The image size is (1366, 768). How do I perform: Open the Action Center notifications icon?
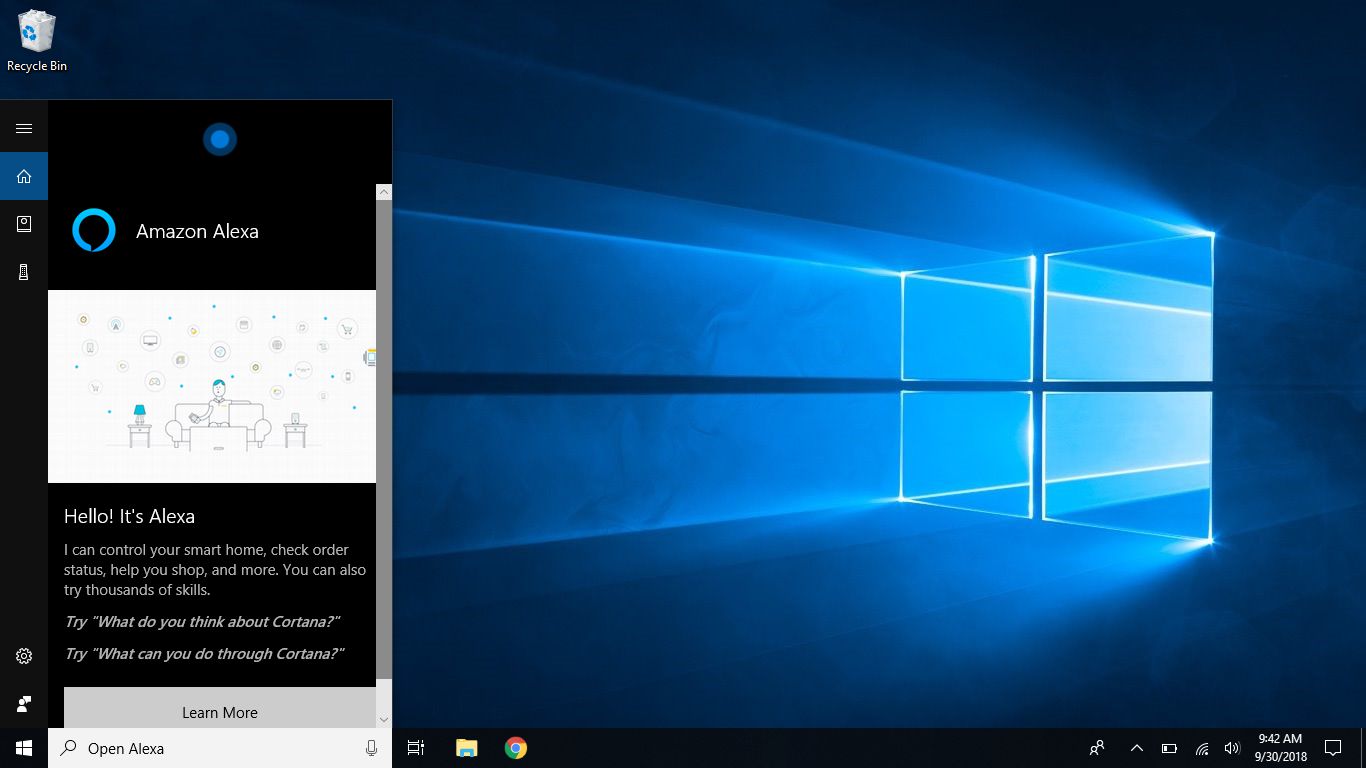pos(1333,748)
